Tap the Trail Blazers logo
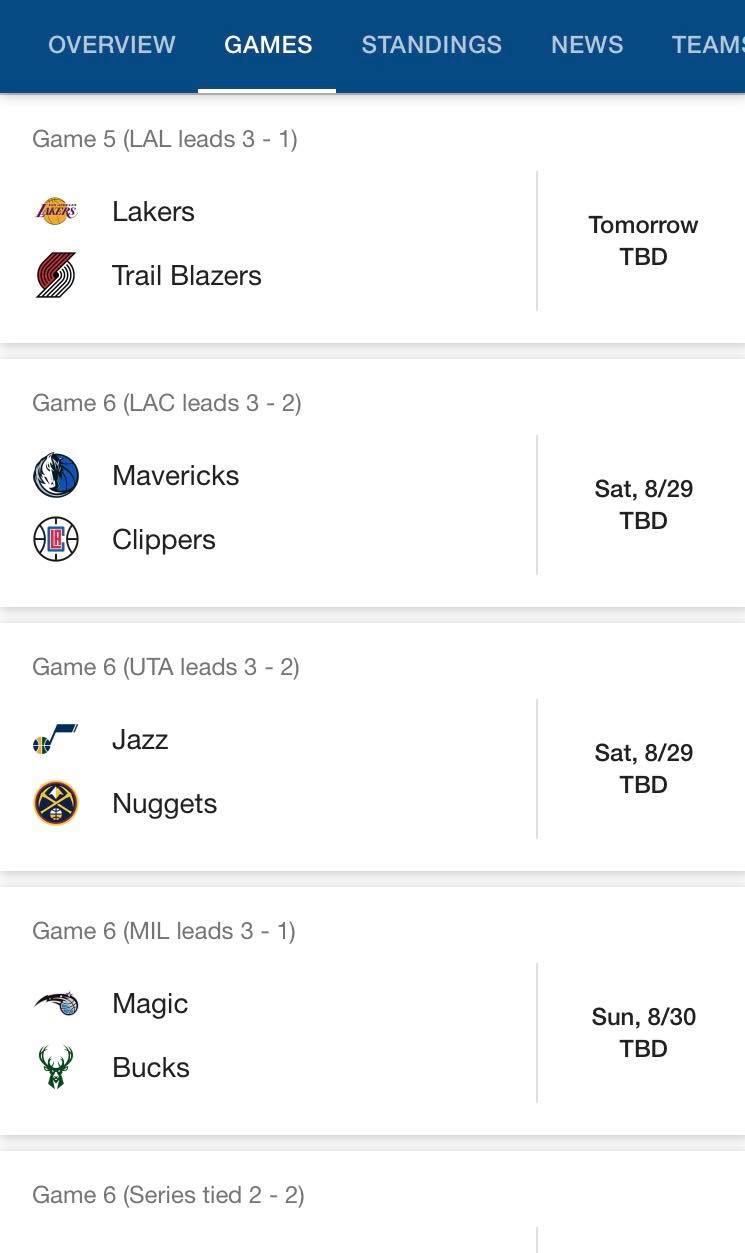The height and width of the screenshot is (1253, 745). tap(56, 275)
